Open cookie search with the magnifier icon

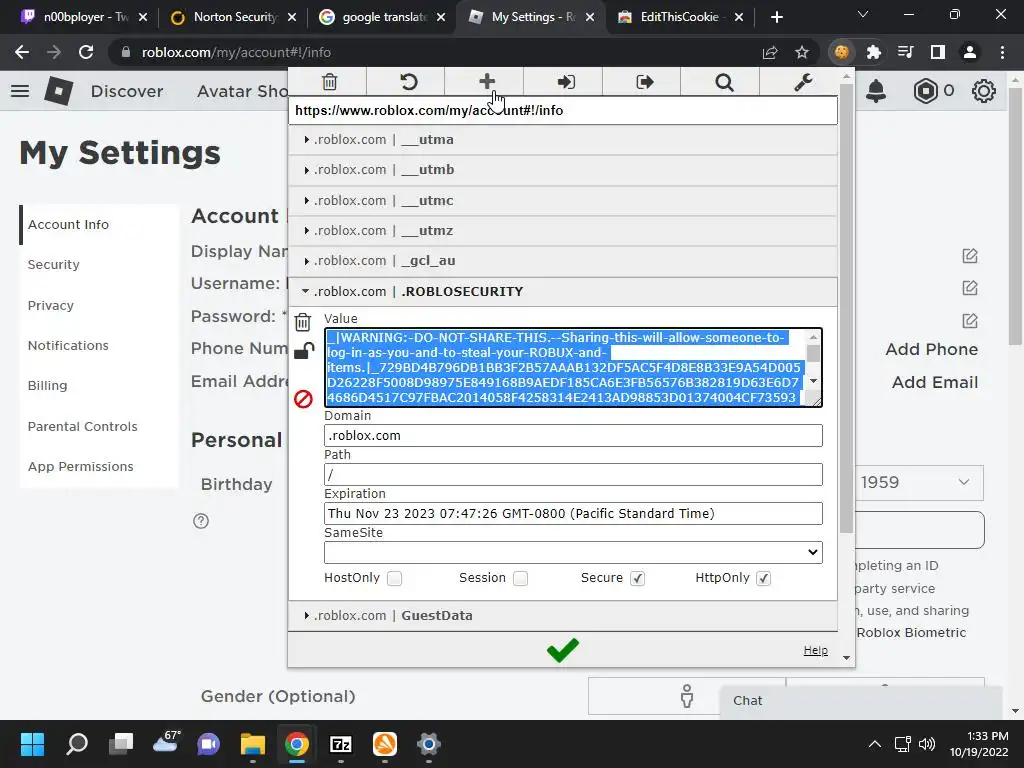(x=724, y=82)
